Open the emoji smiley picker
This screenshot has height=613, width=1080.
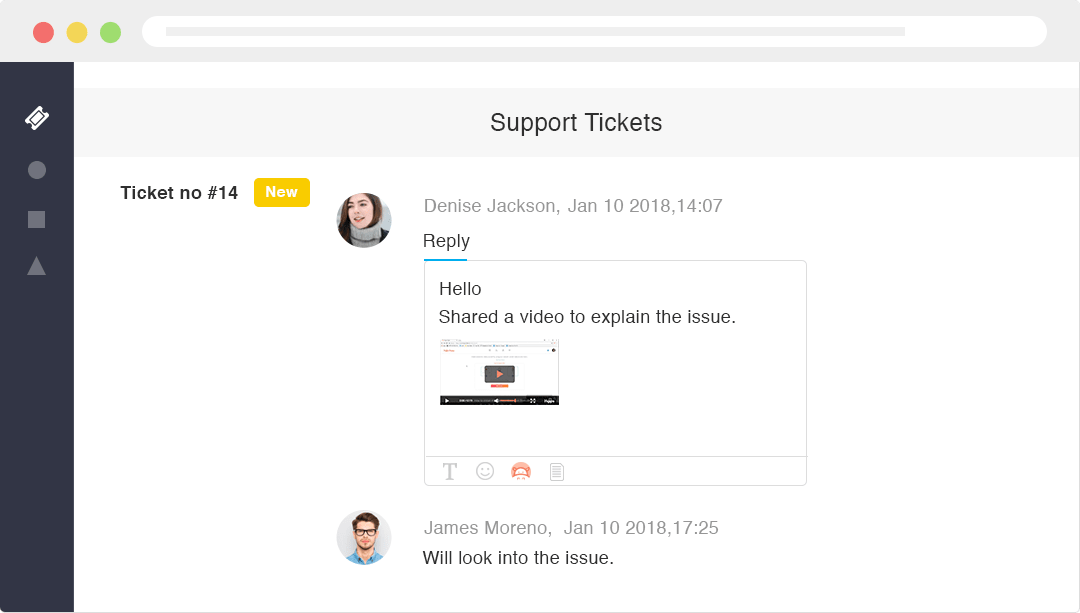point(485,471)
